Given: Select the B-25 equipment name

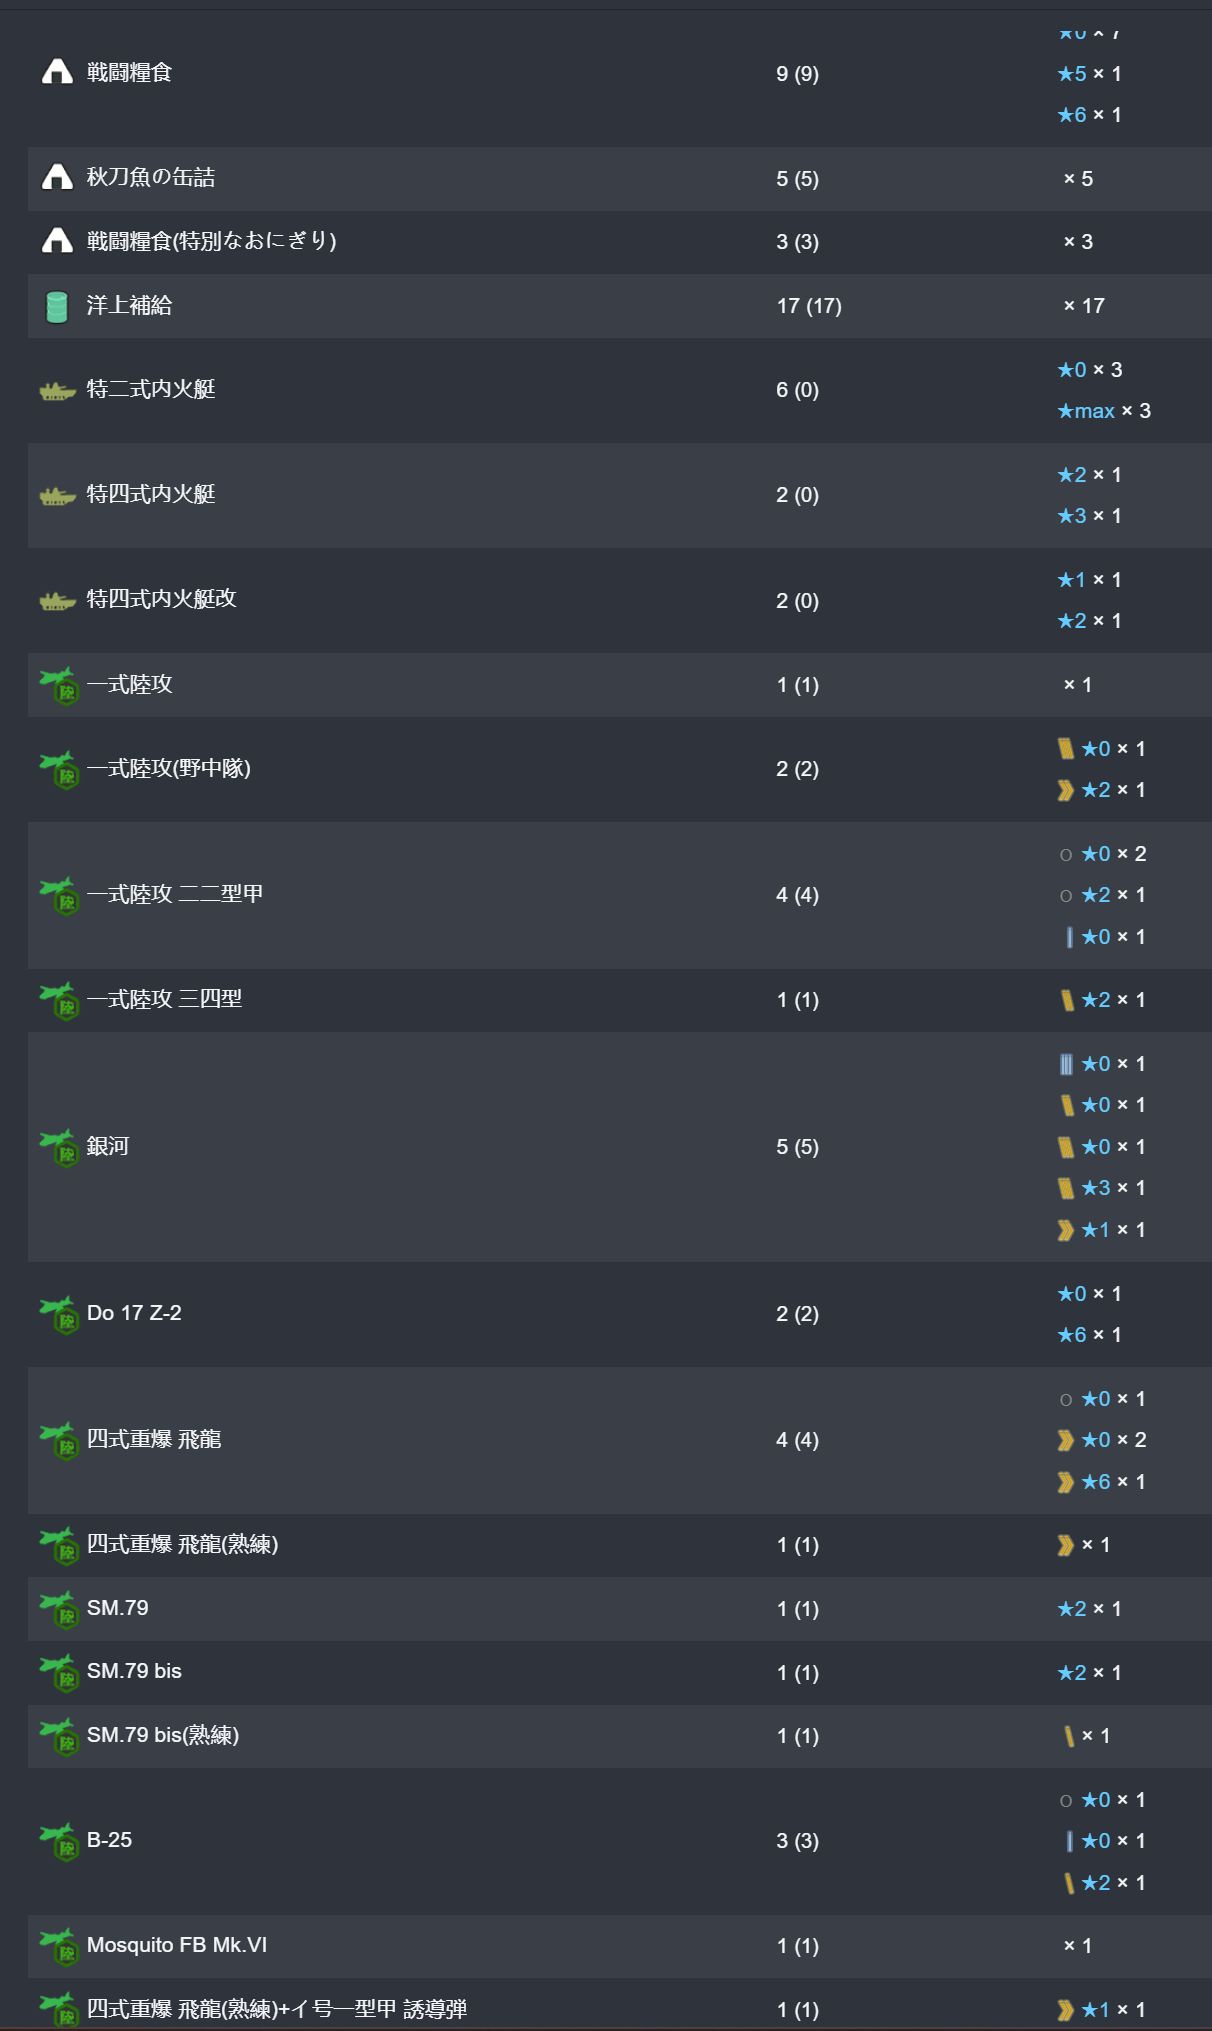Looking at the screenshot, I should click(x=109, y=1840).
